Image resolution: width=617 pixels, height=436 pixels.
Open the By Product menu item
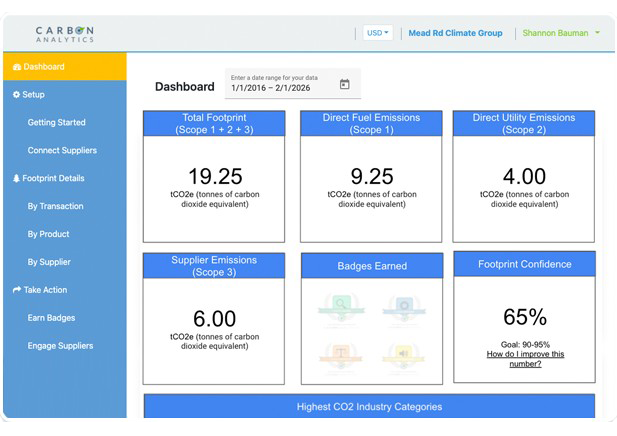[48, 235]
